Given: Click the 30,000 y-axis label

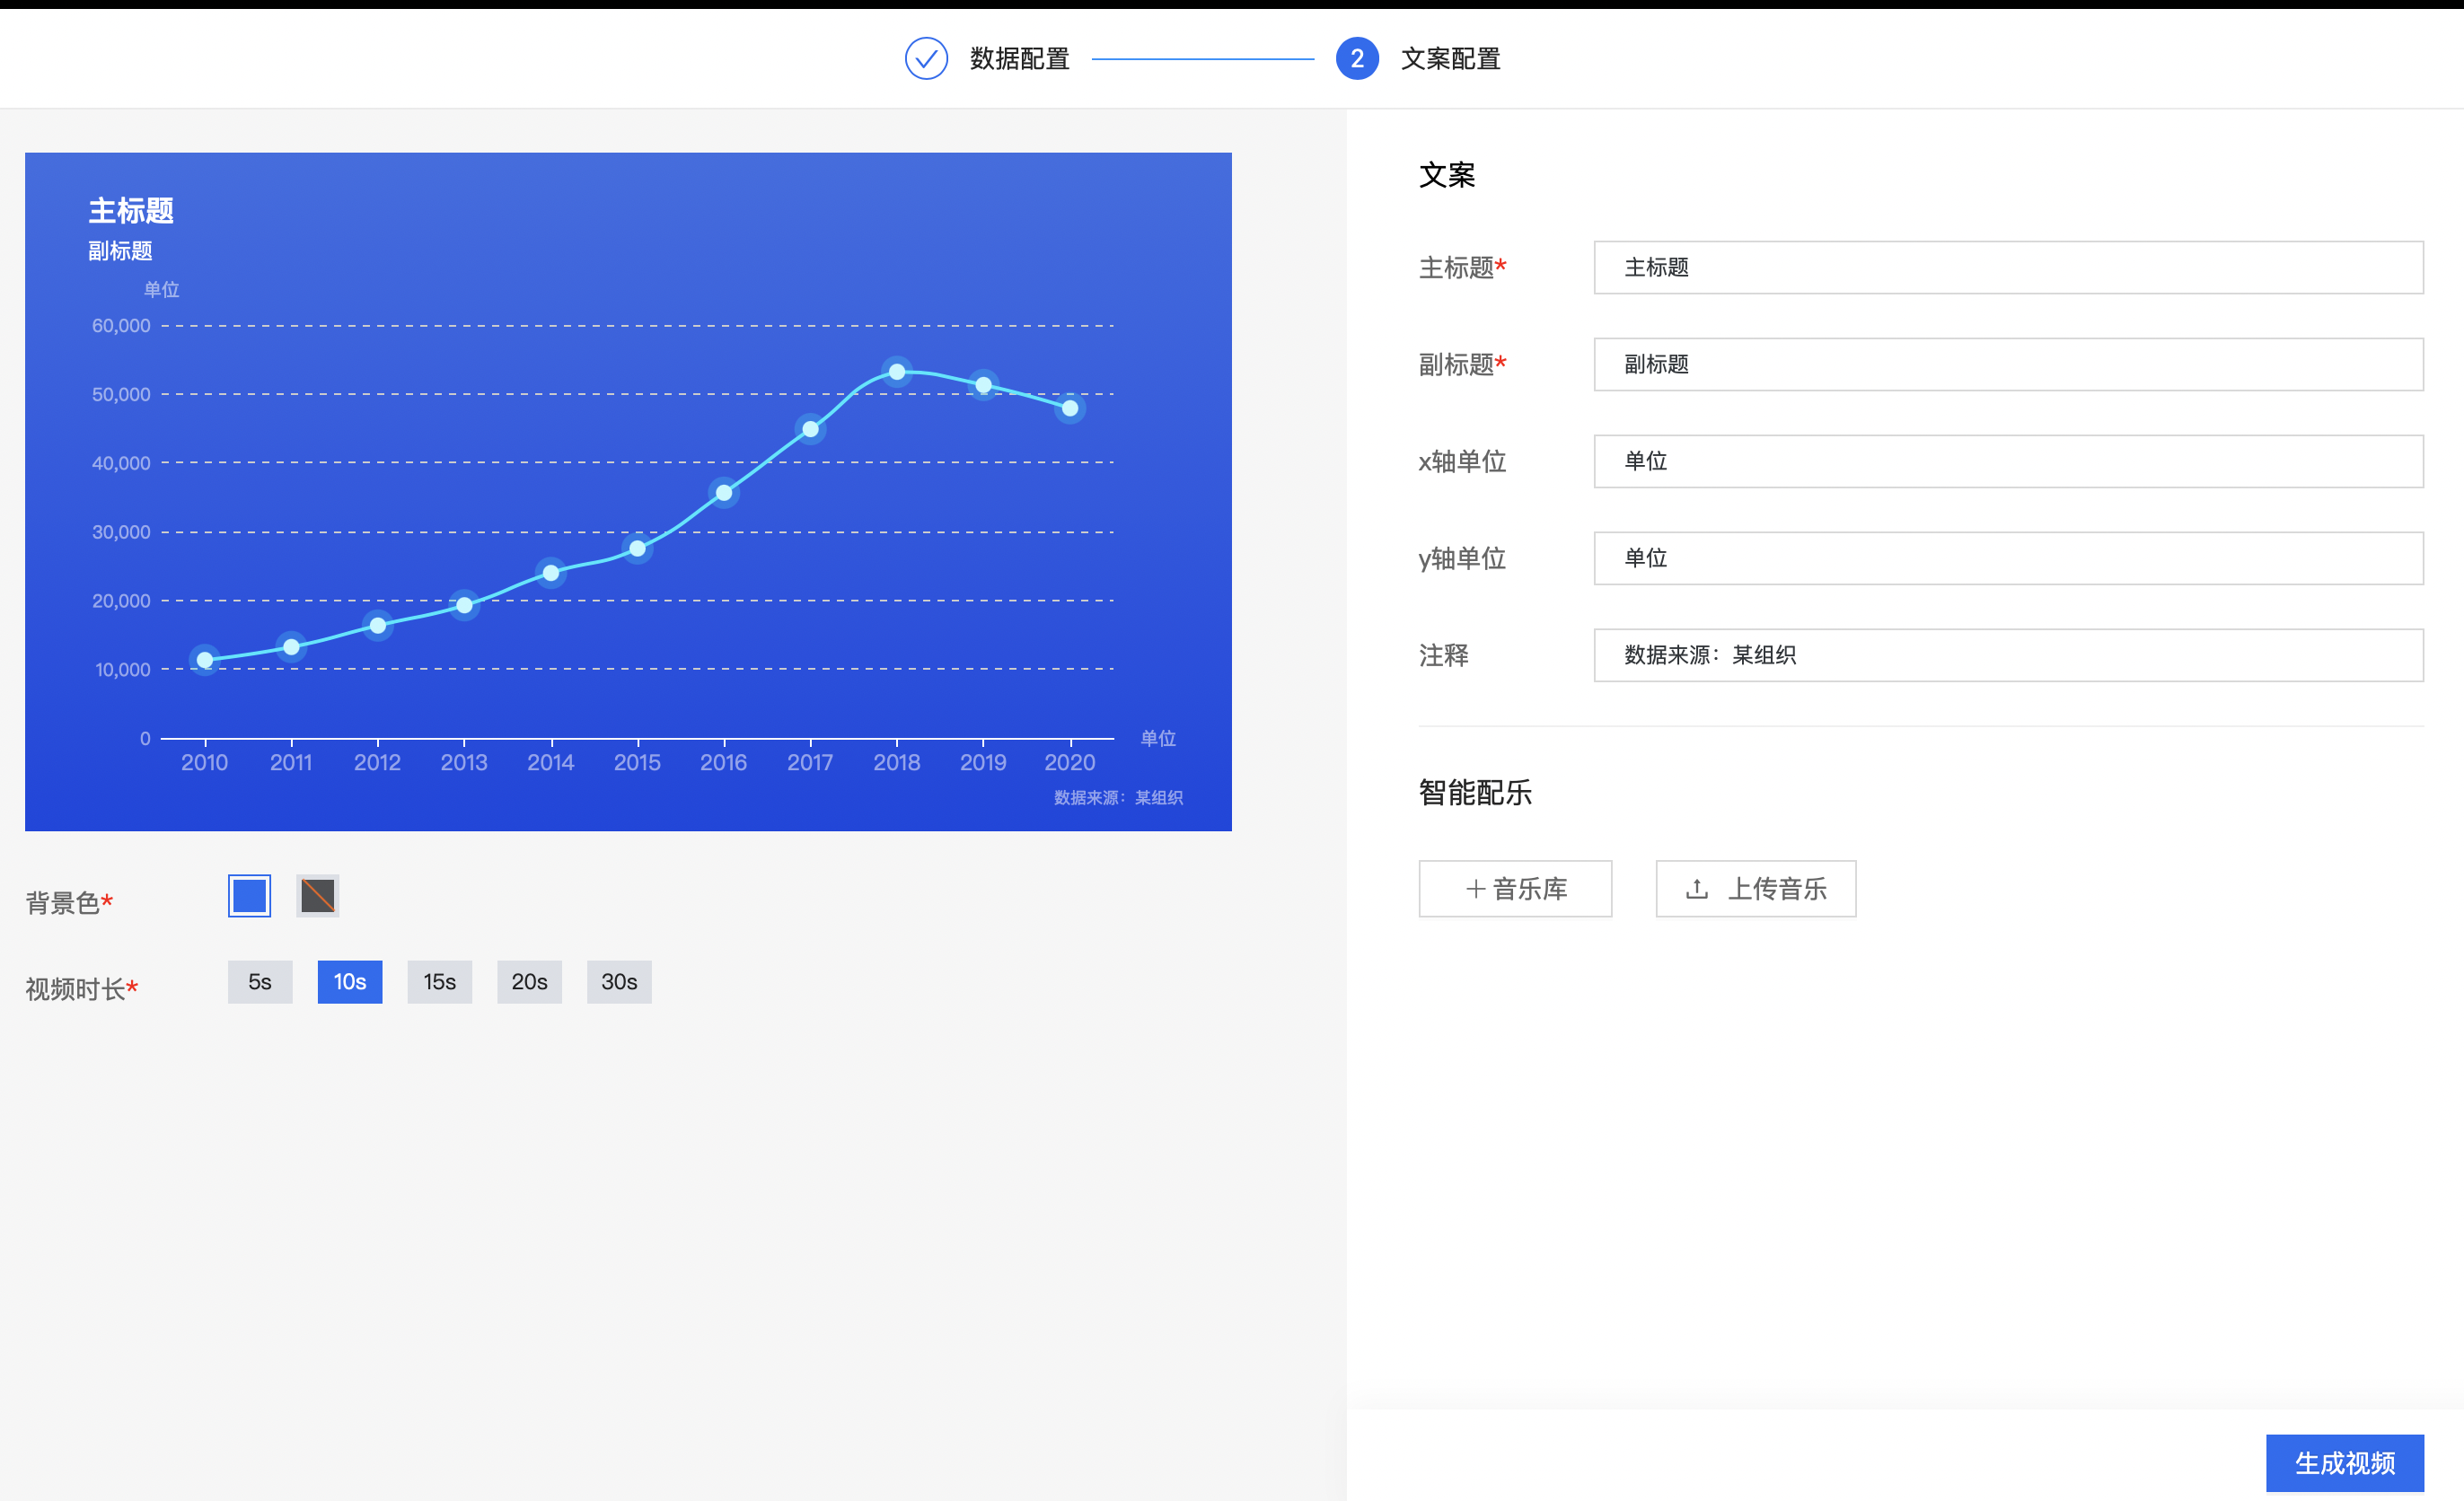Looking at the screenshot, I should click(x=121, y=532).
